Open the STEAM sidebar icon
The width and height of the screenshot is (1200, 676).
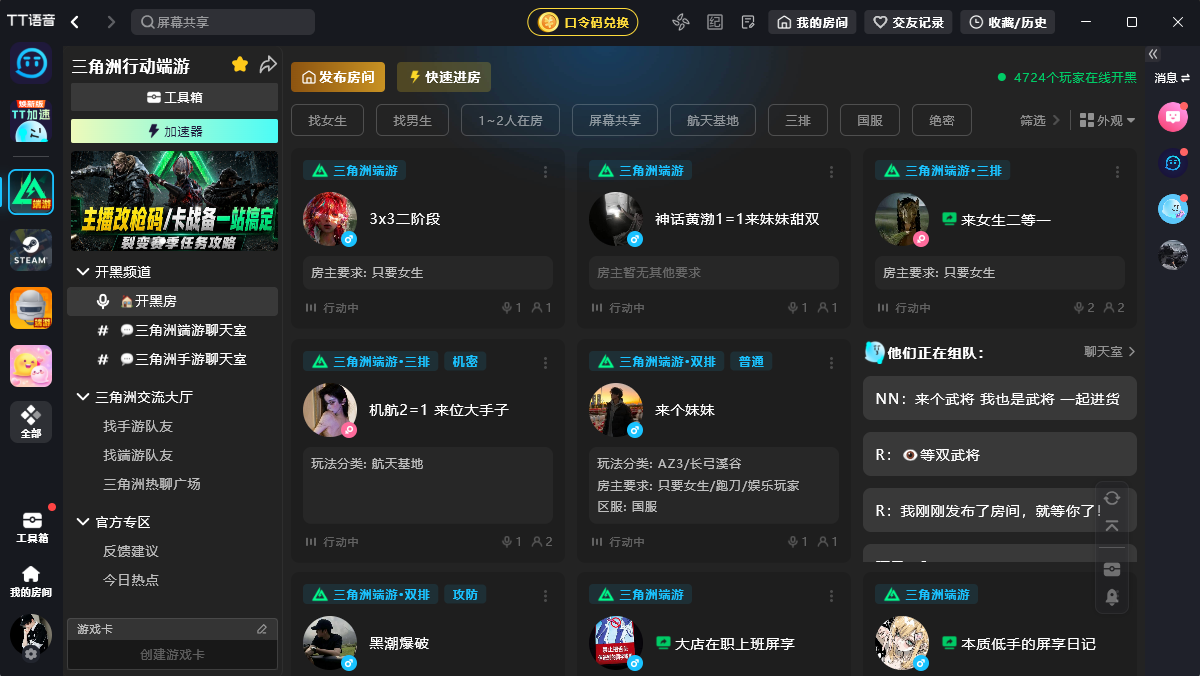(x=31, y=250)
